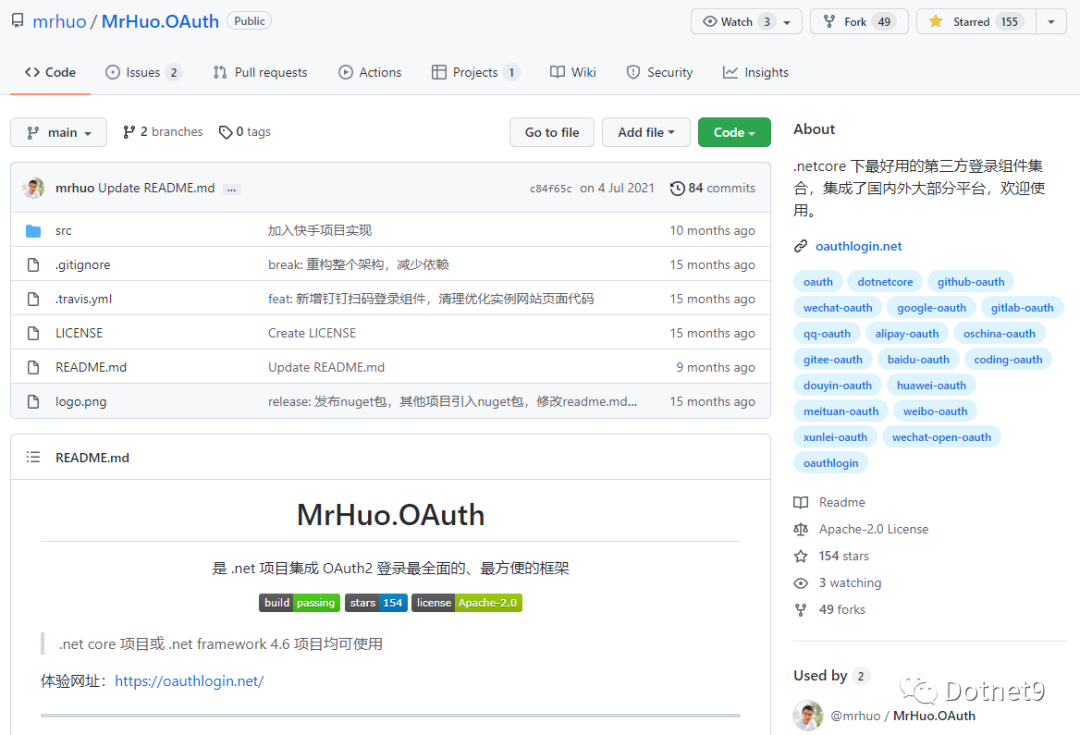Viewport: 1080px width, 735px height.
Task: Toggle the Starred button
Action: click(976, 21)
